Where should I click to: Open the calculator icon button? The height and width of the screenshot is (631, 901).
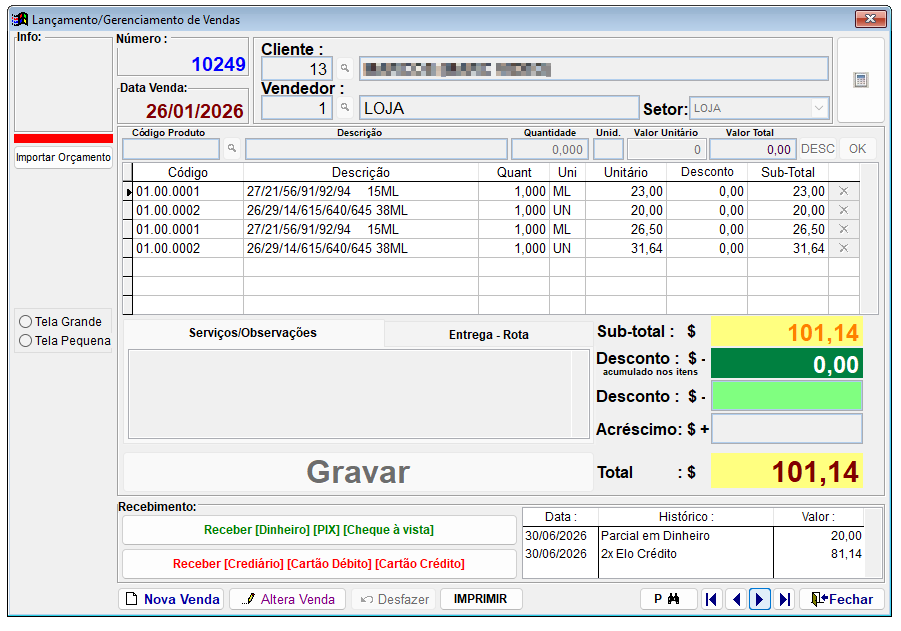[x=860, y=80]
